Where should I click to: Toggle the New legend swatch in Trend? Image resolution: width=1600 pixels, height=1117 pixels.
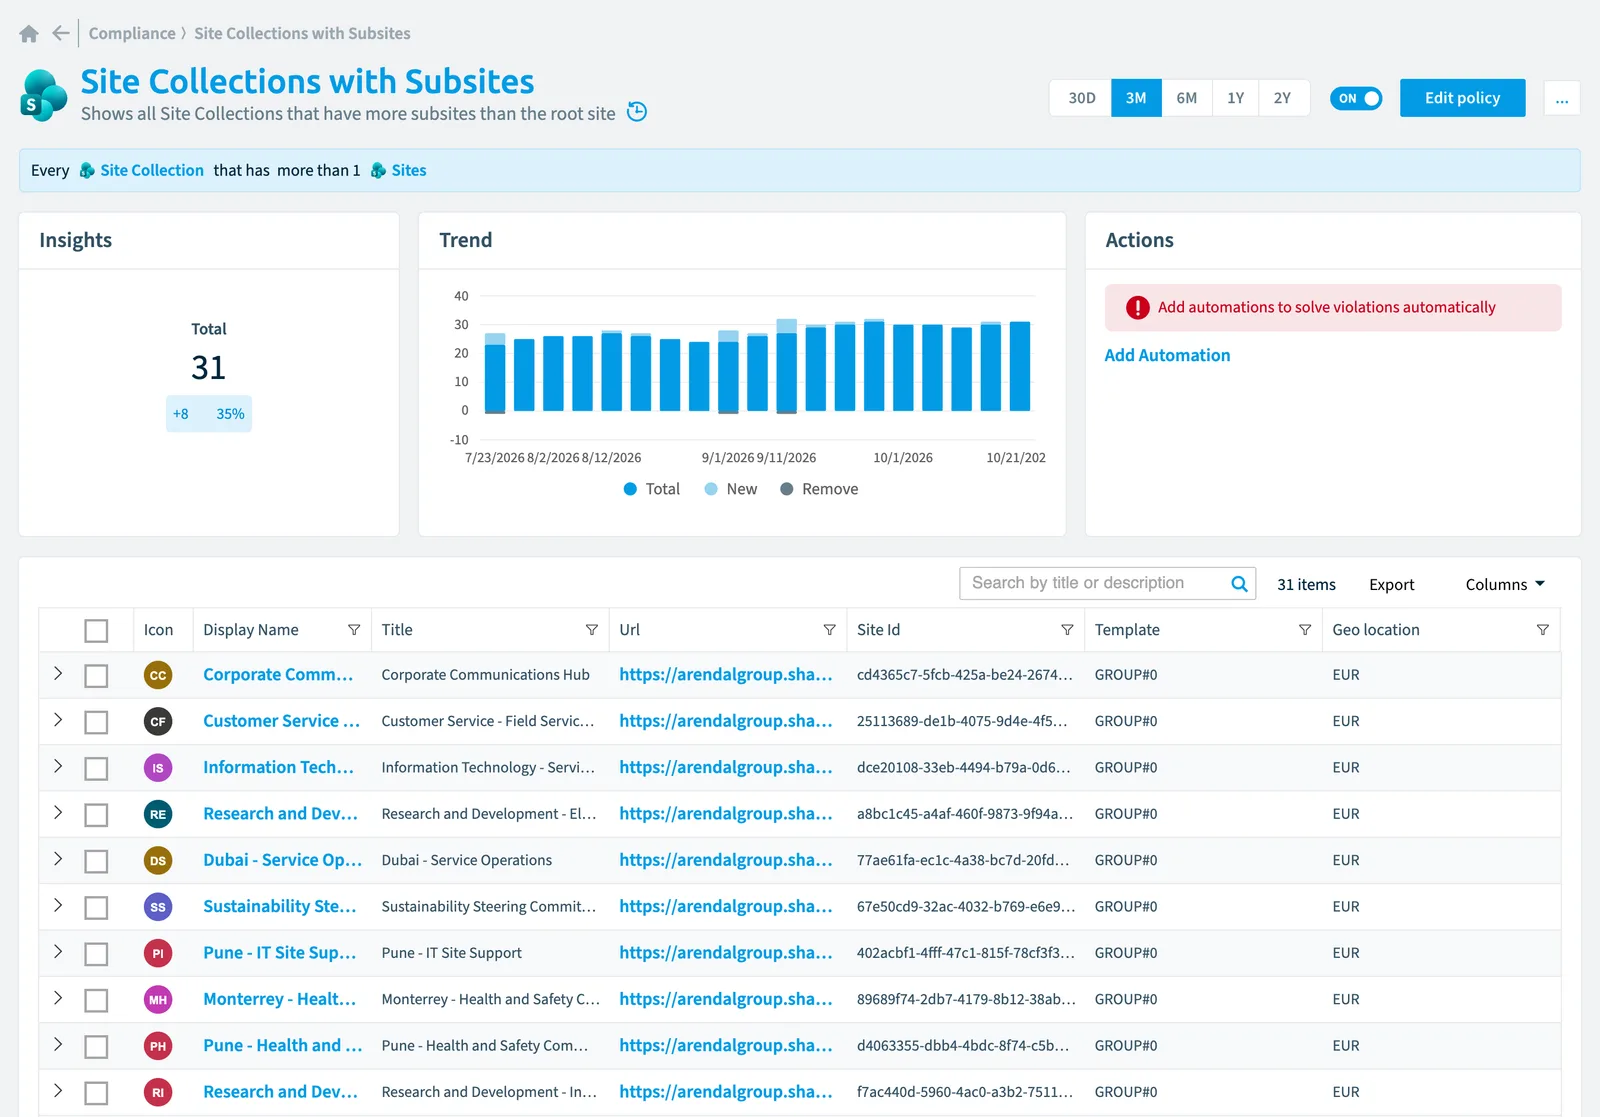[711, 489]
